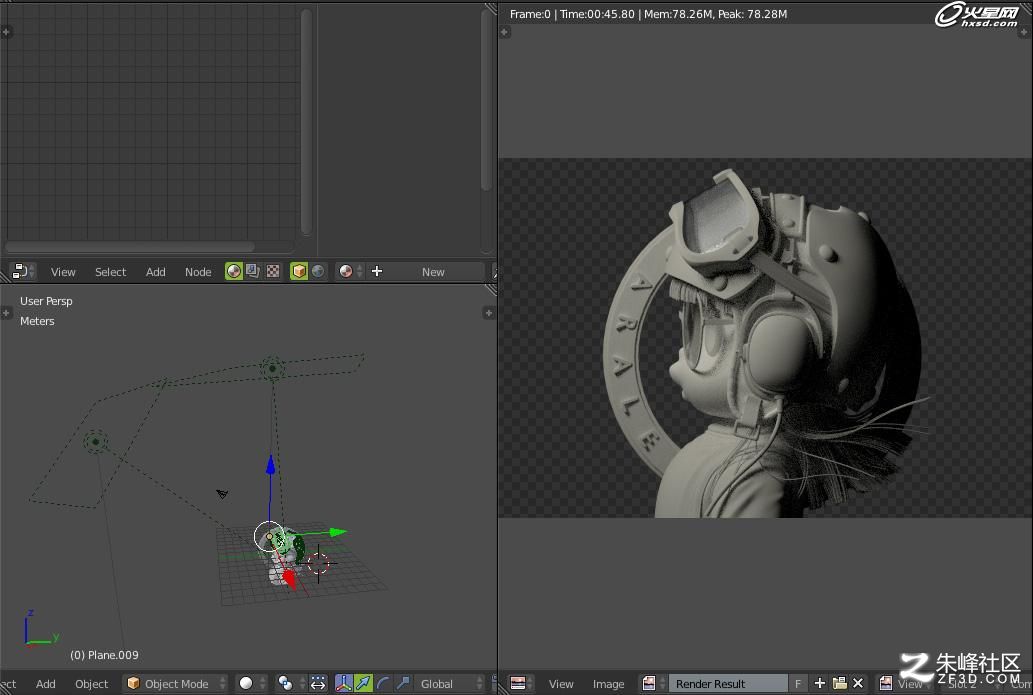Image resolution: width=1033 pixels, height=695 pixels.
Task: Unlink the Render Result image
Action: point(858,683)
